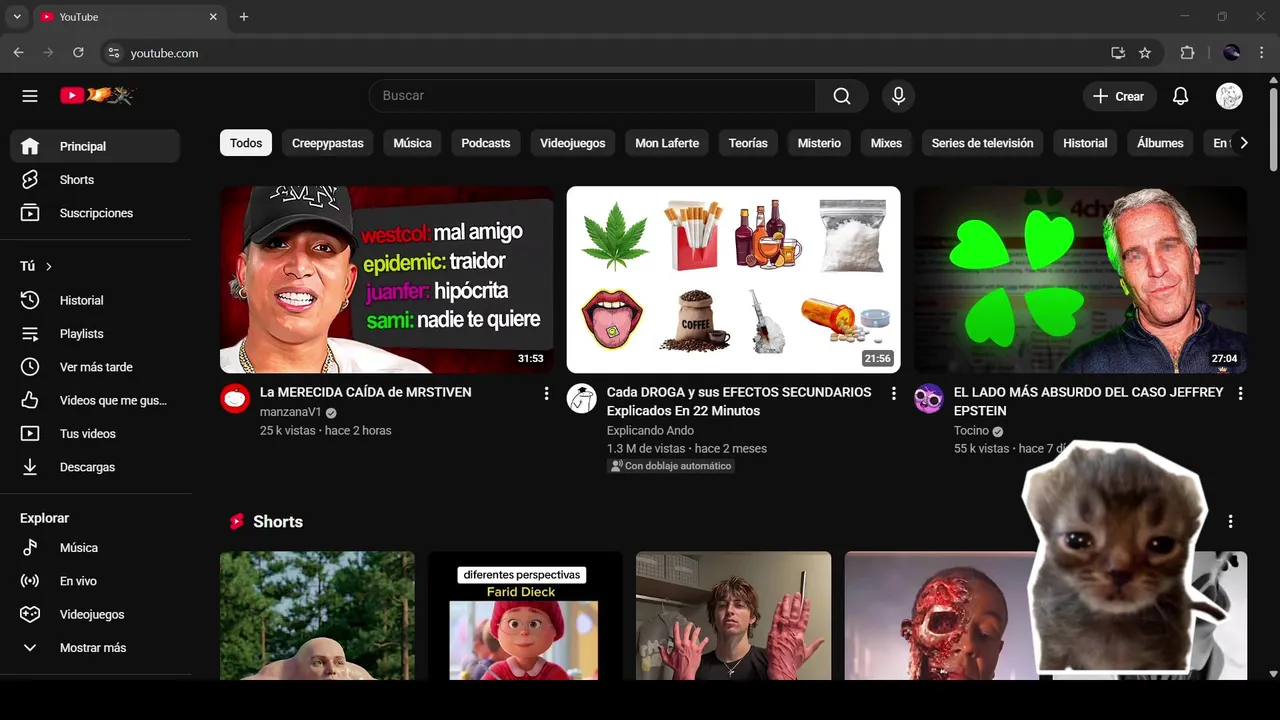Click the Tus videos icon
1280x720 pixels.
(30, 434)
